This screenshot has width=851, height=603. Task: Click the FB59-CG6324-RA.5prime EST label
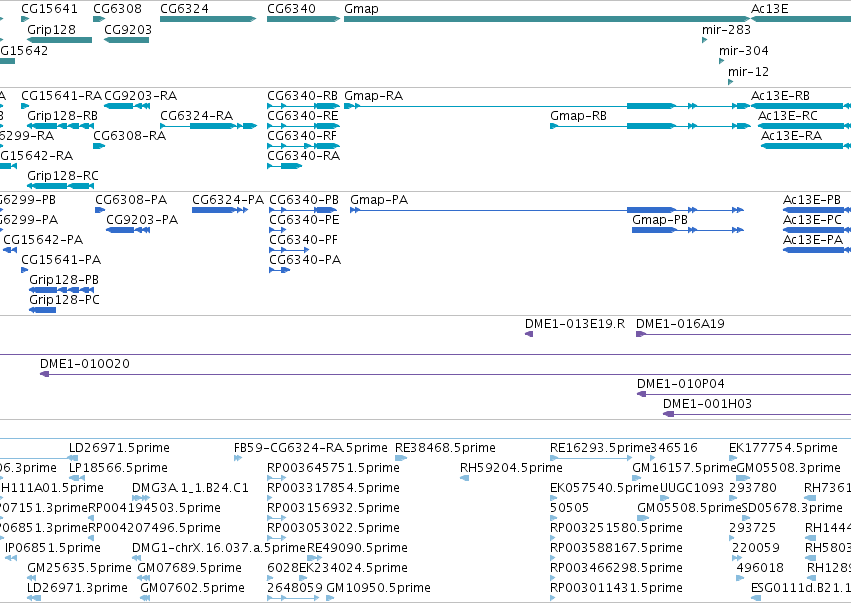click(311, 448)
